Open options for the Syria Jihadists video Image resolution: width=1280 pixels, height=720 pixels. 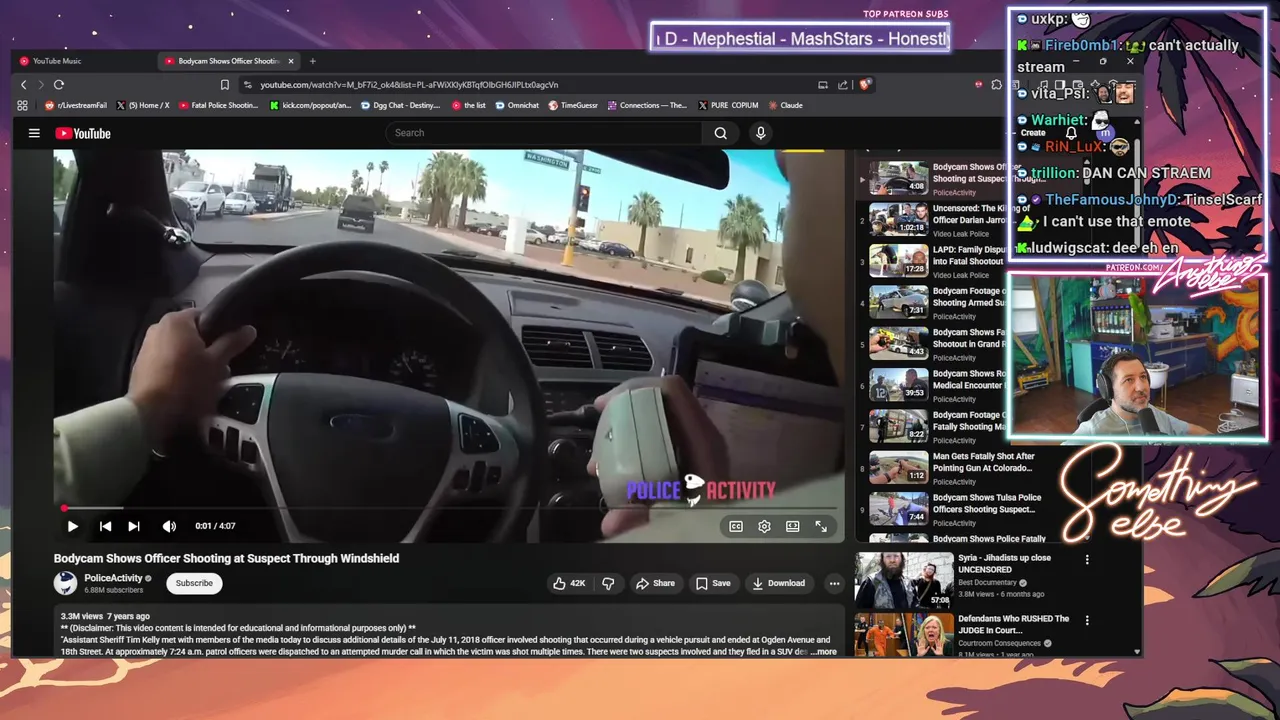(x=1087, y=560)
